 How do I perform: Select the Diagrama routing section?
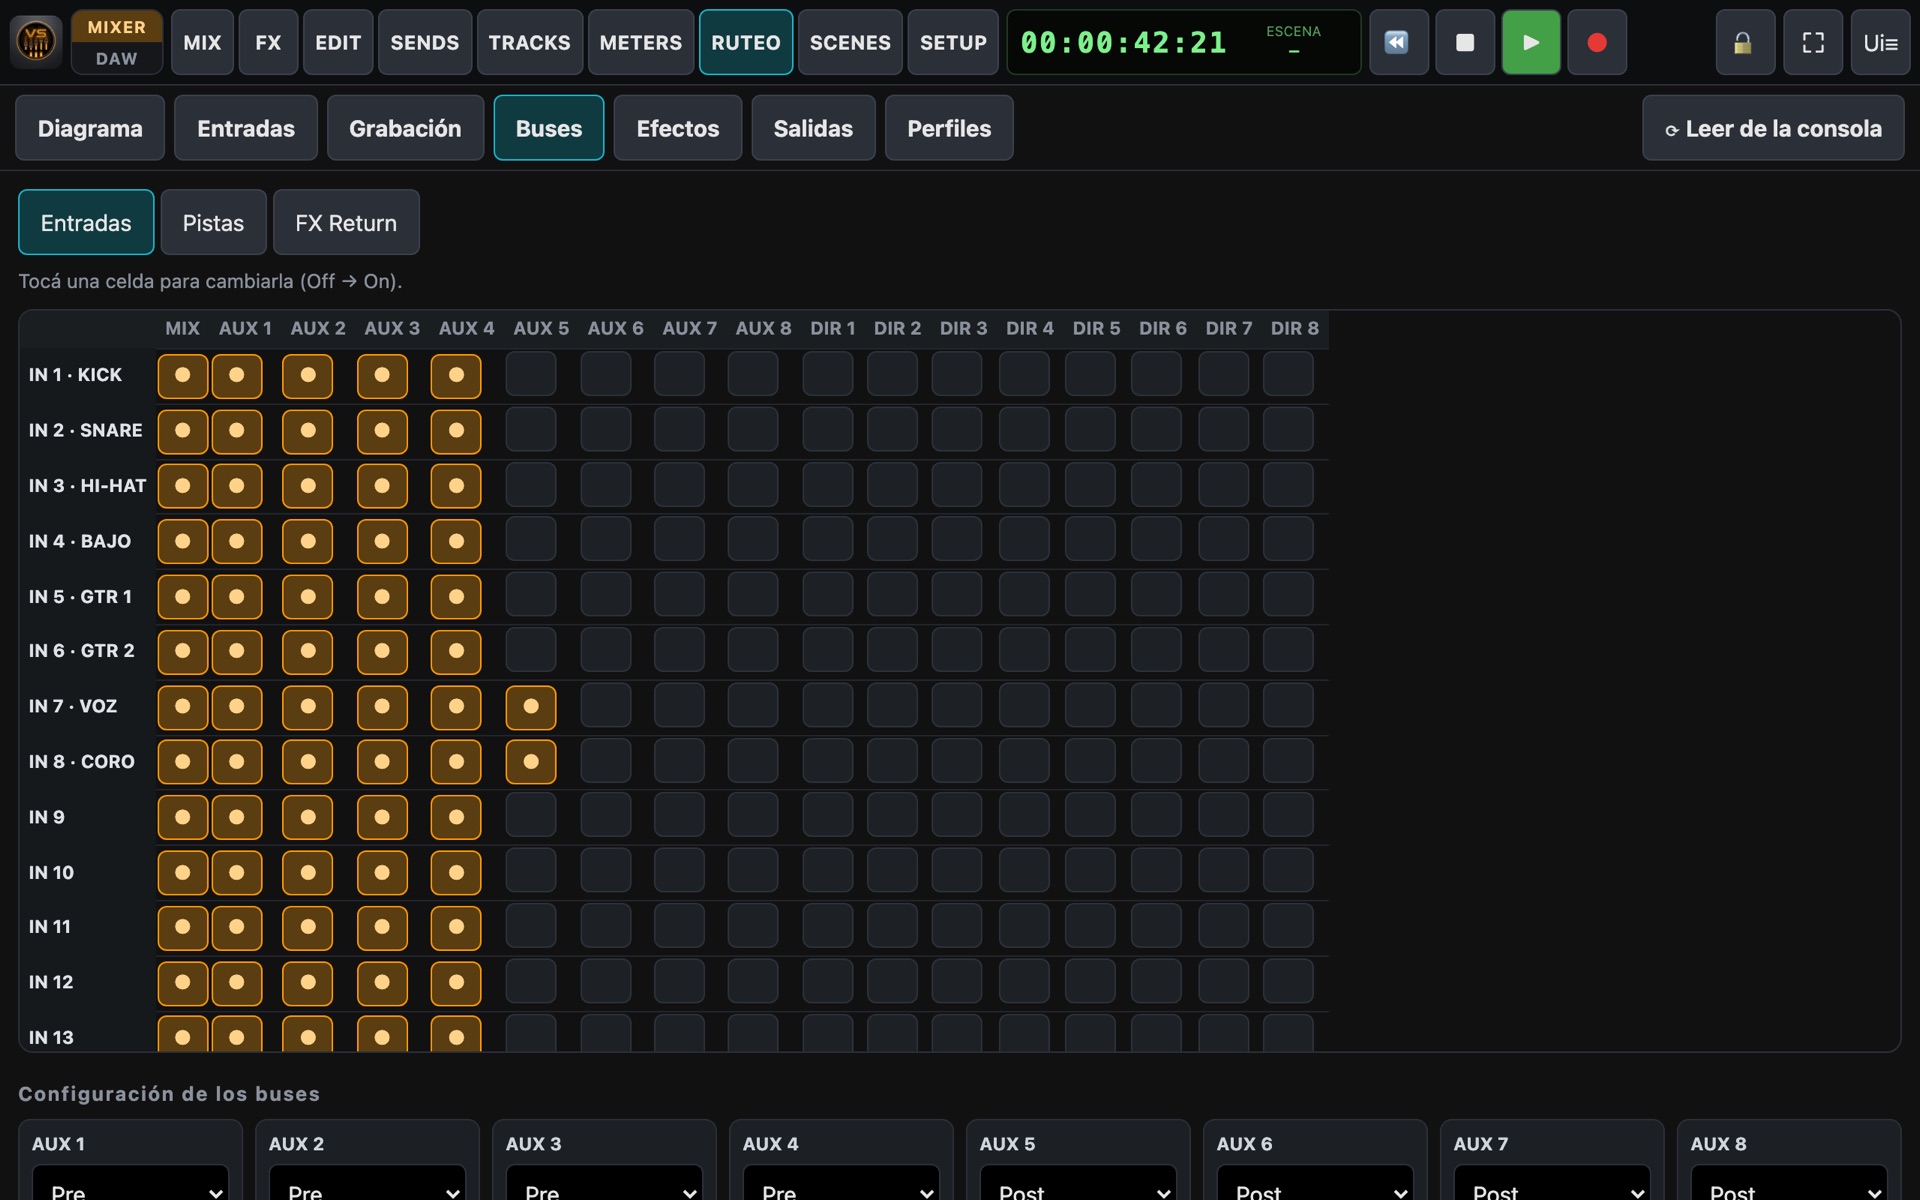coord(90,128)
